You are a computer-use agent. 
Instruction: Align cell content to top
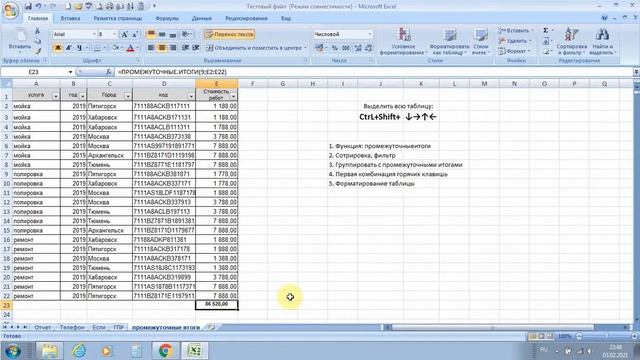pyautogui.click(x=151, y=34)
